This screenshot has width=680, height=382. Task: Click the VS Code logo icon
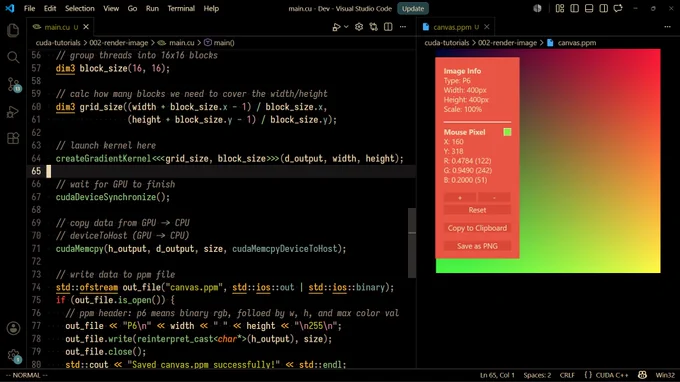point(10,8)
